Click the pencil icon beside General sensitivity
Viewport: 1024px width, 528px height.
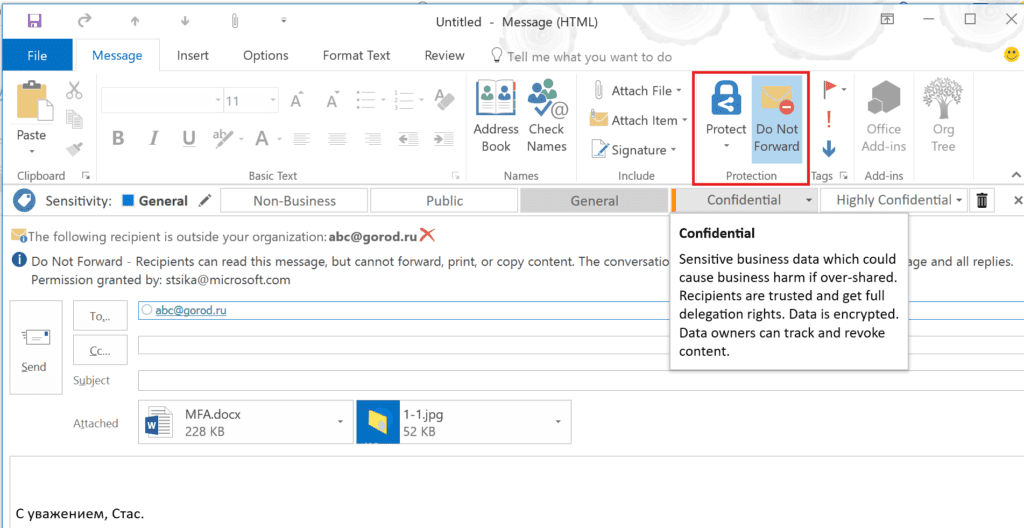(x=204, y=201)
